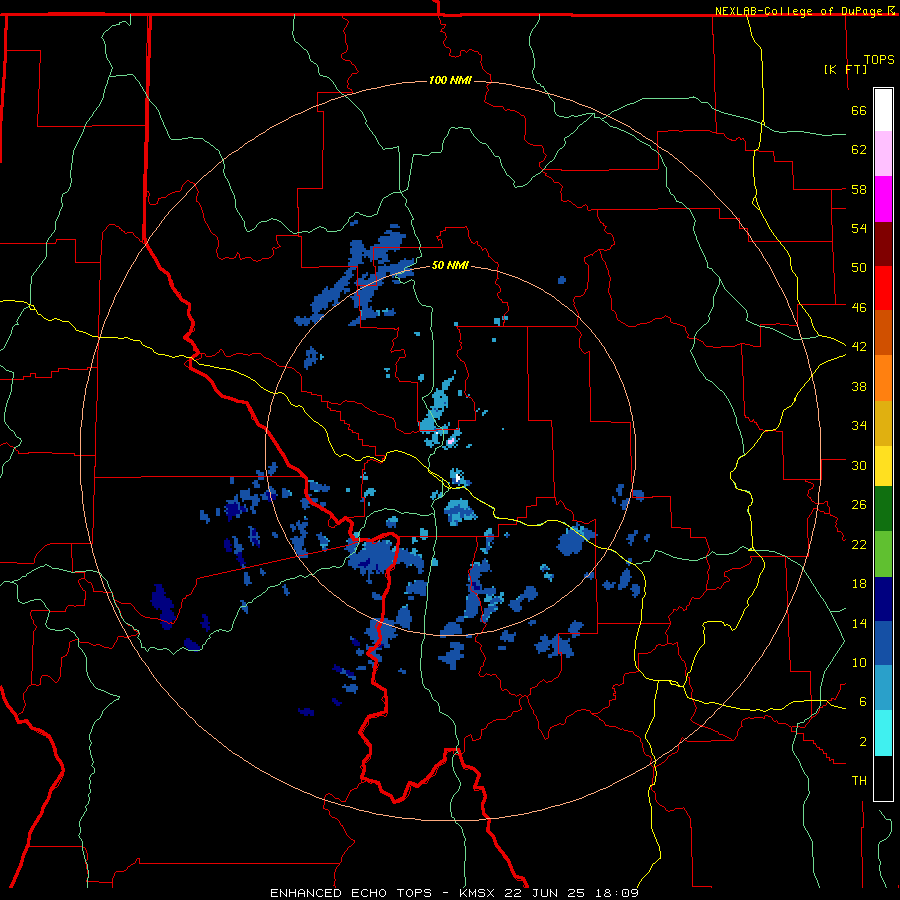The height and width of the screenshot is (900, 900).
Task: Click the bright orange legend band
Action: (883, 378)
